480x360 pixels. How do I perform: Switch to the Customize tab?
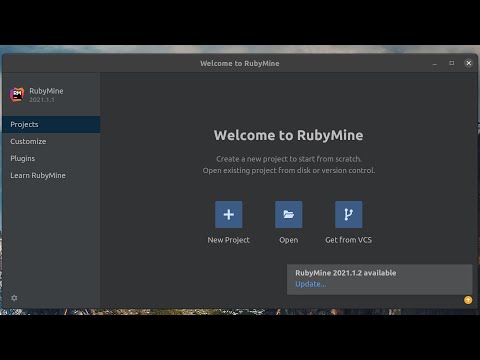tap(51, 141)
